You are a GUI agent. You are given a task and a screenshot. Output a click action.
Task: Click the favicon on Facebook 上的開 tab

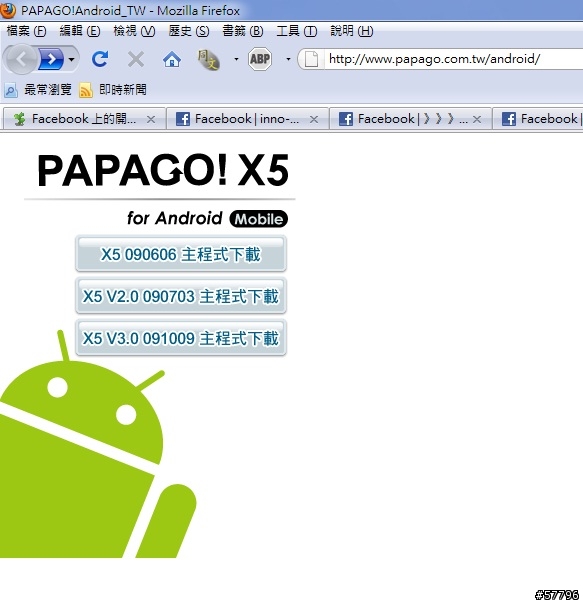19,119
